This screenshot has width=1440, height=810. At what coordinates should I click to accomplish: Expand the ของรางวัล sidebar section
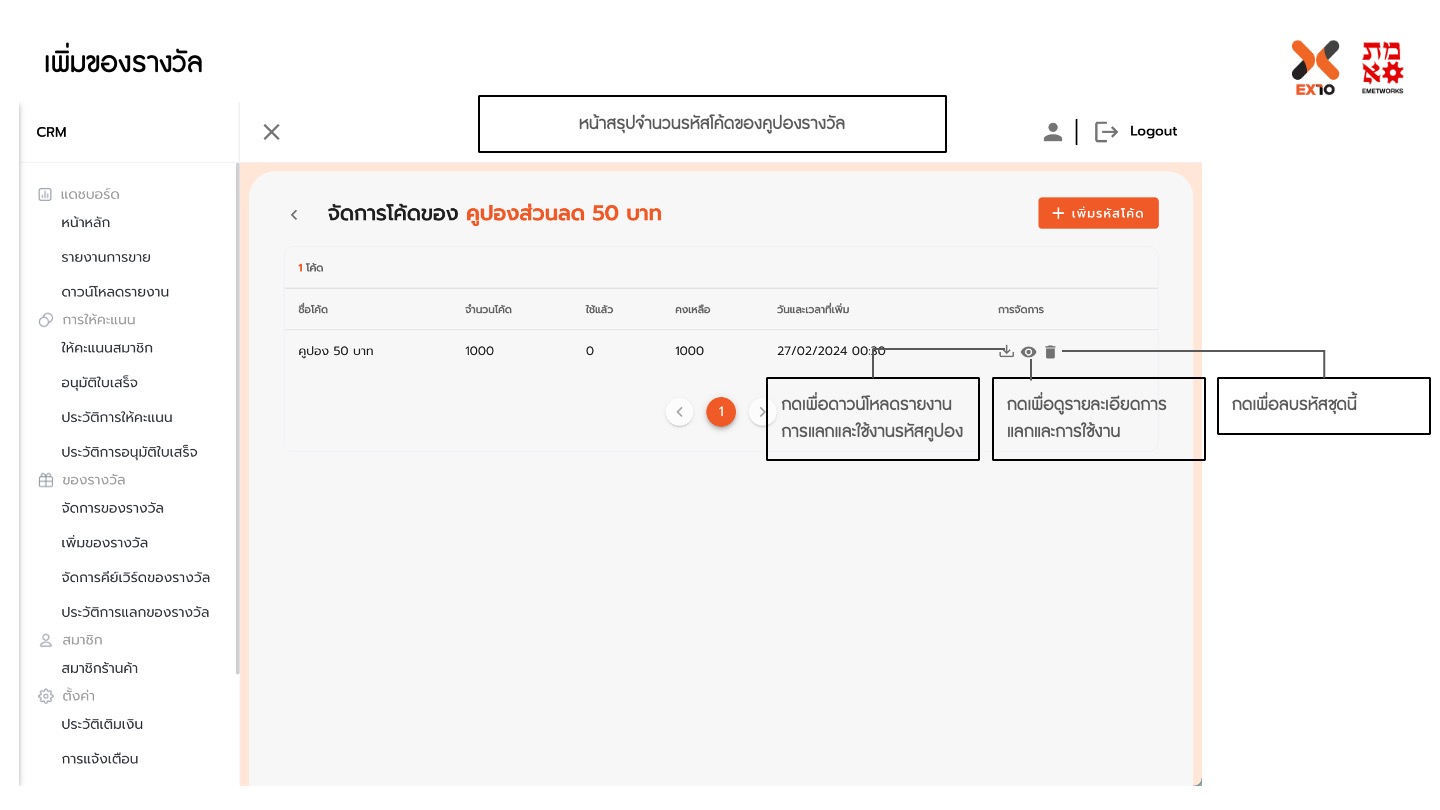[93, 480]
